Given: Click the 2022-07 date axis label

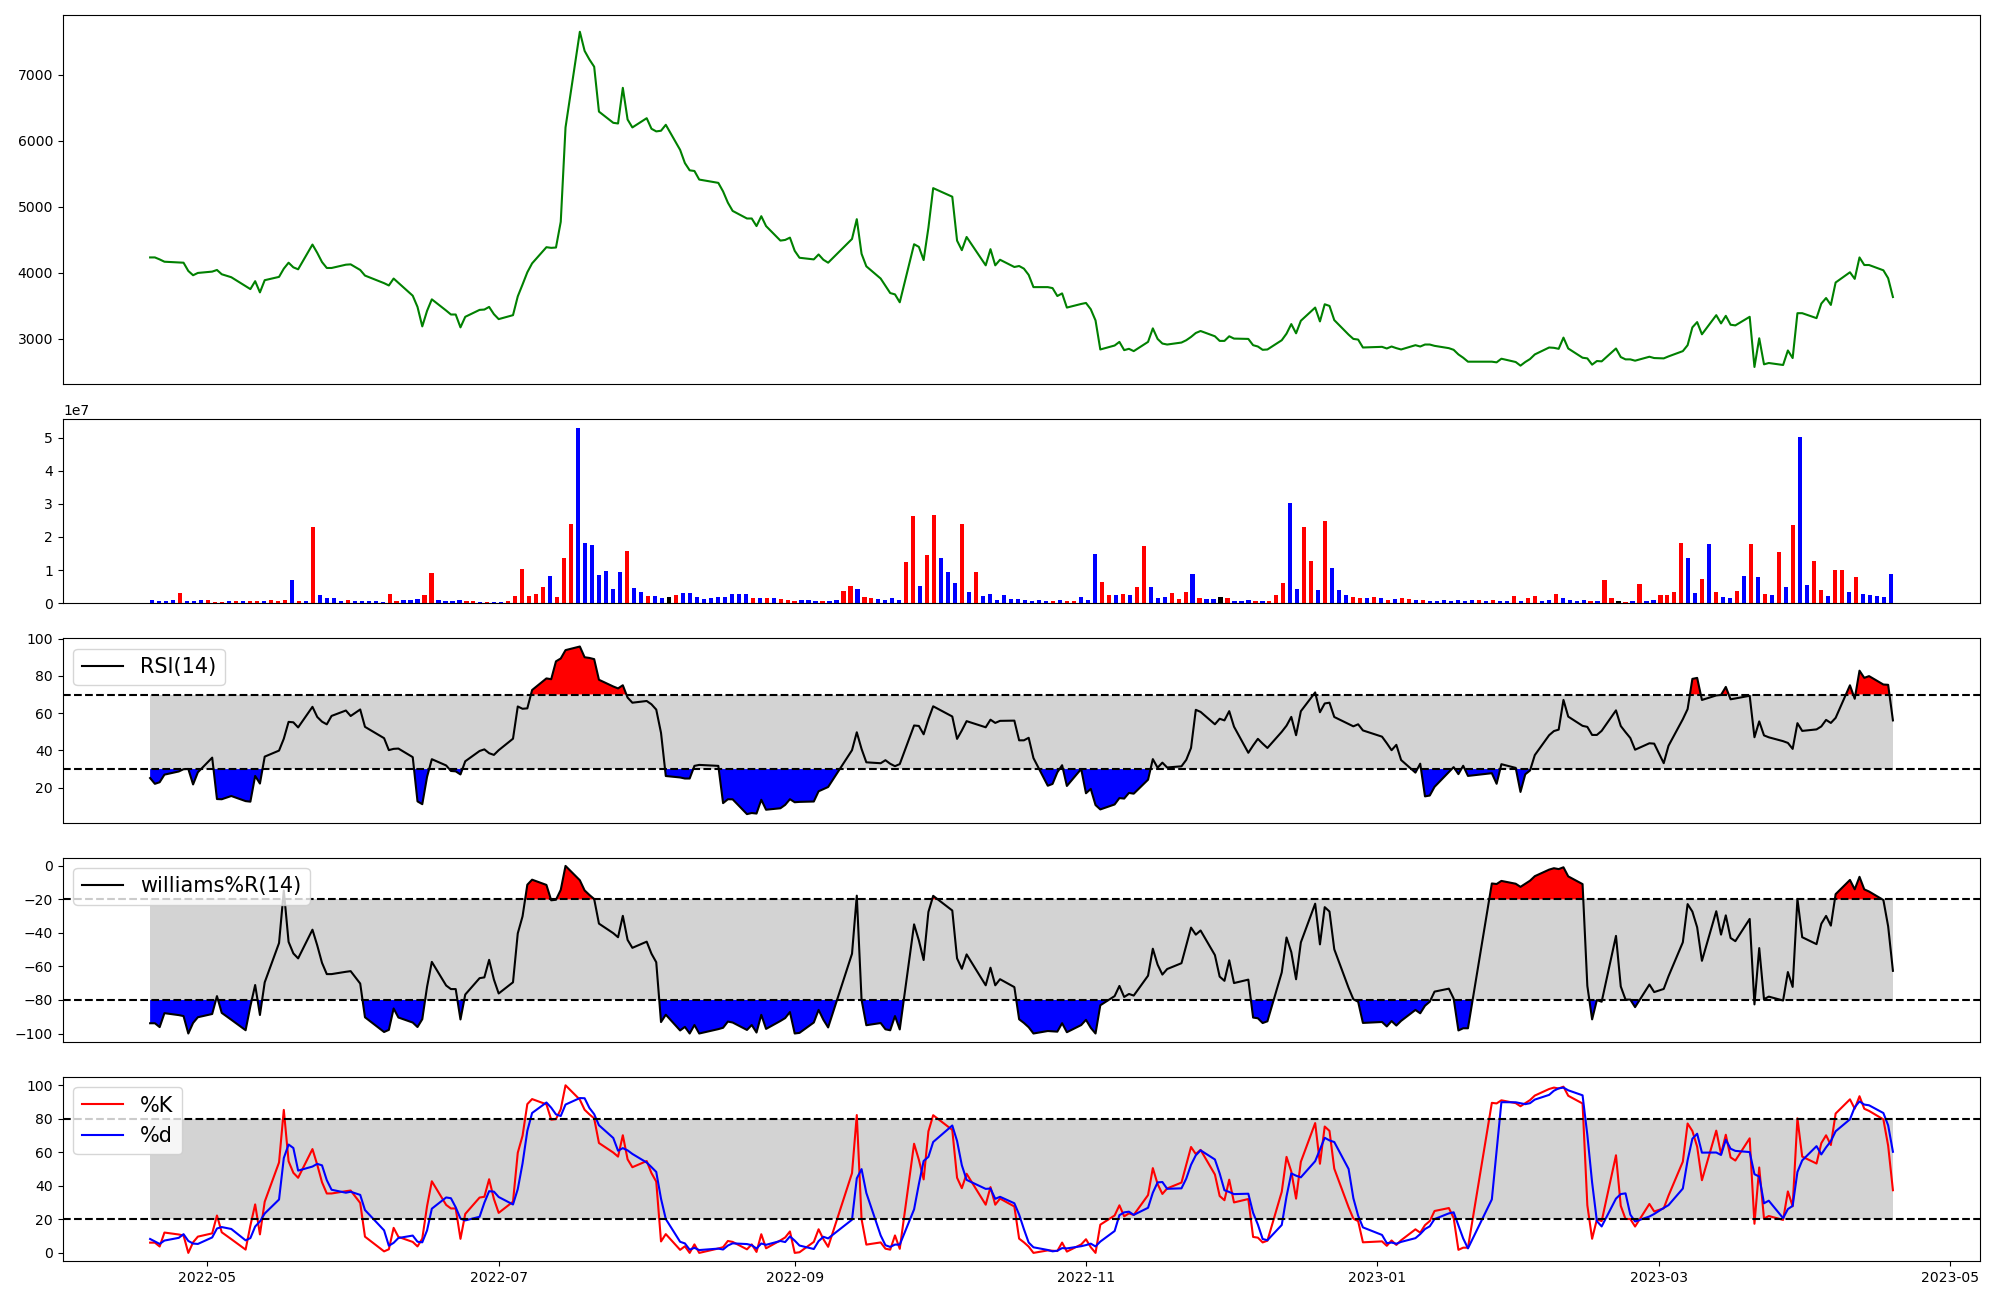Looking at the screenshot, I should 498,1277.
